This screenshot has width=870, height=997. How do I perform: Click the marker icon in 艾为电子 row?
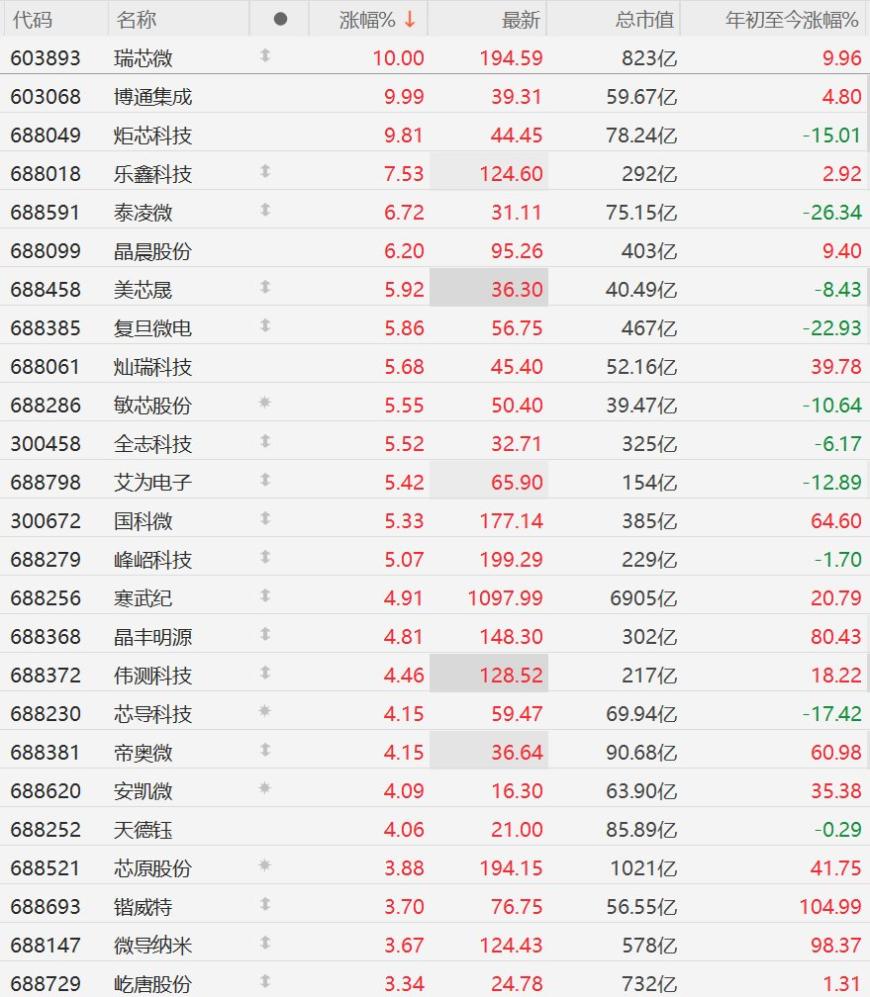click(x=265, y=480)
